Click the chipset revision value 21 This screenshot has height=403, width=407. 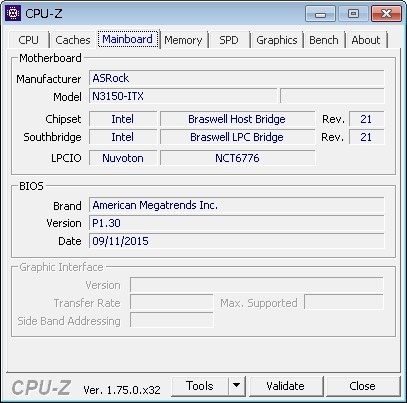click(x=366, y=119)
